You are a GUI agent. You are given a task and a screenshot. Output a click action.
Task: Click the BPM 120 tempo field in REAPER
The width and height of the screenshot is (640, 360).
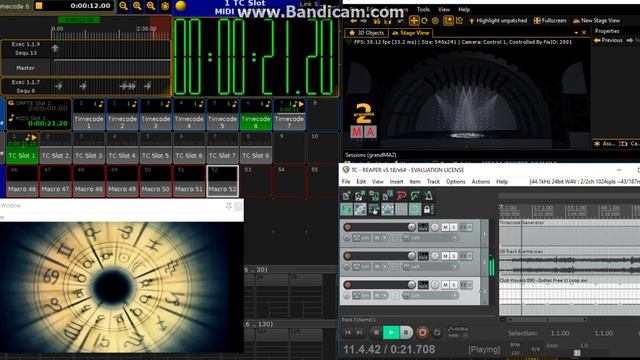515,349
